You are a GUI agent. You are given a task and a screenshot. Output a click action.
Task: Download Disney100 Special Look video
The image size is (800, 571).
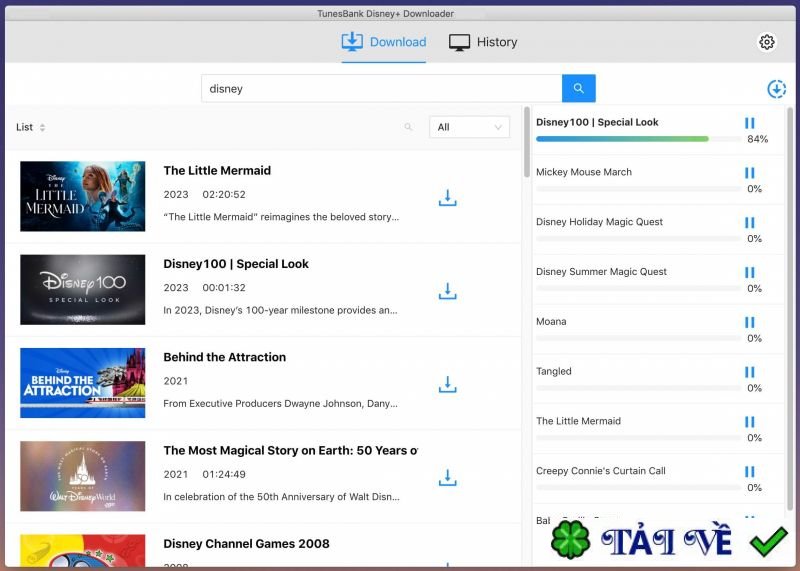[447, 291]
